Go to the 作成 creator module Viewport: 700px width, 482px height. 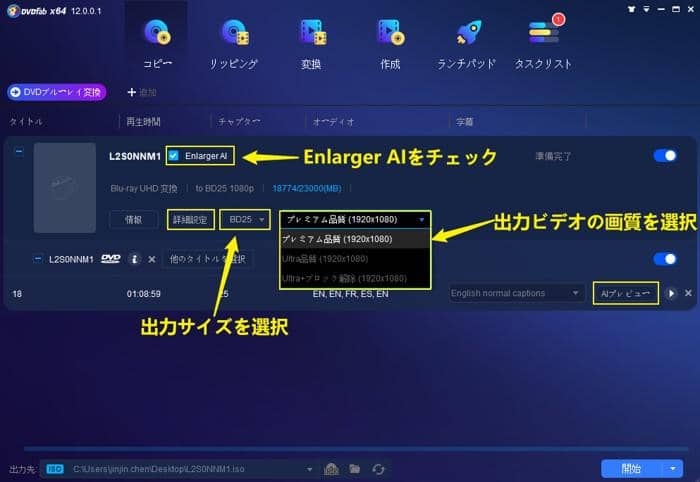390,43
